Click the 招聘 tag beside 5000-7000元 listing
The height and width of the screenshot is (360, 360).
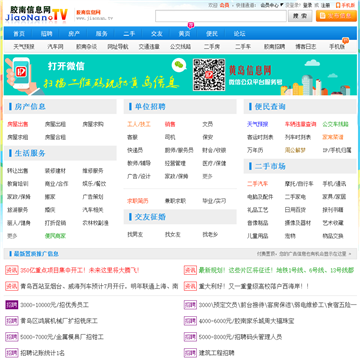[12, 337]
